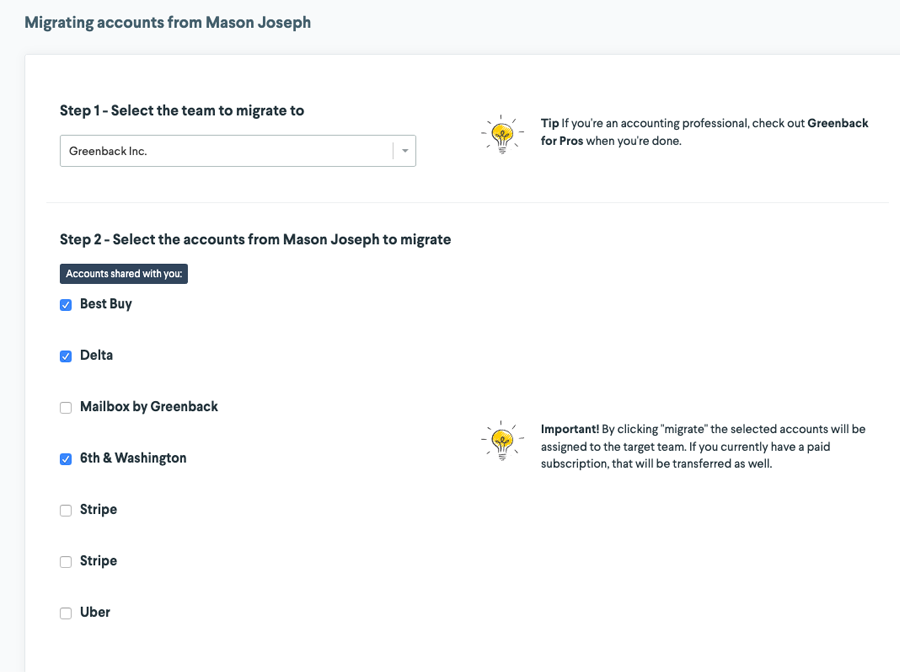Enable the Mailbox by Greenback checkbox
The width and height of the screenshot is (900, 672).
(66, 408)
